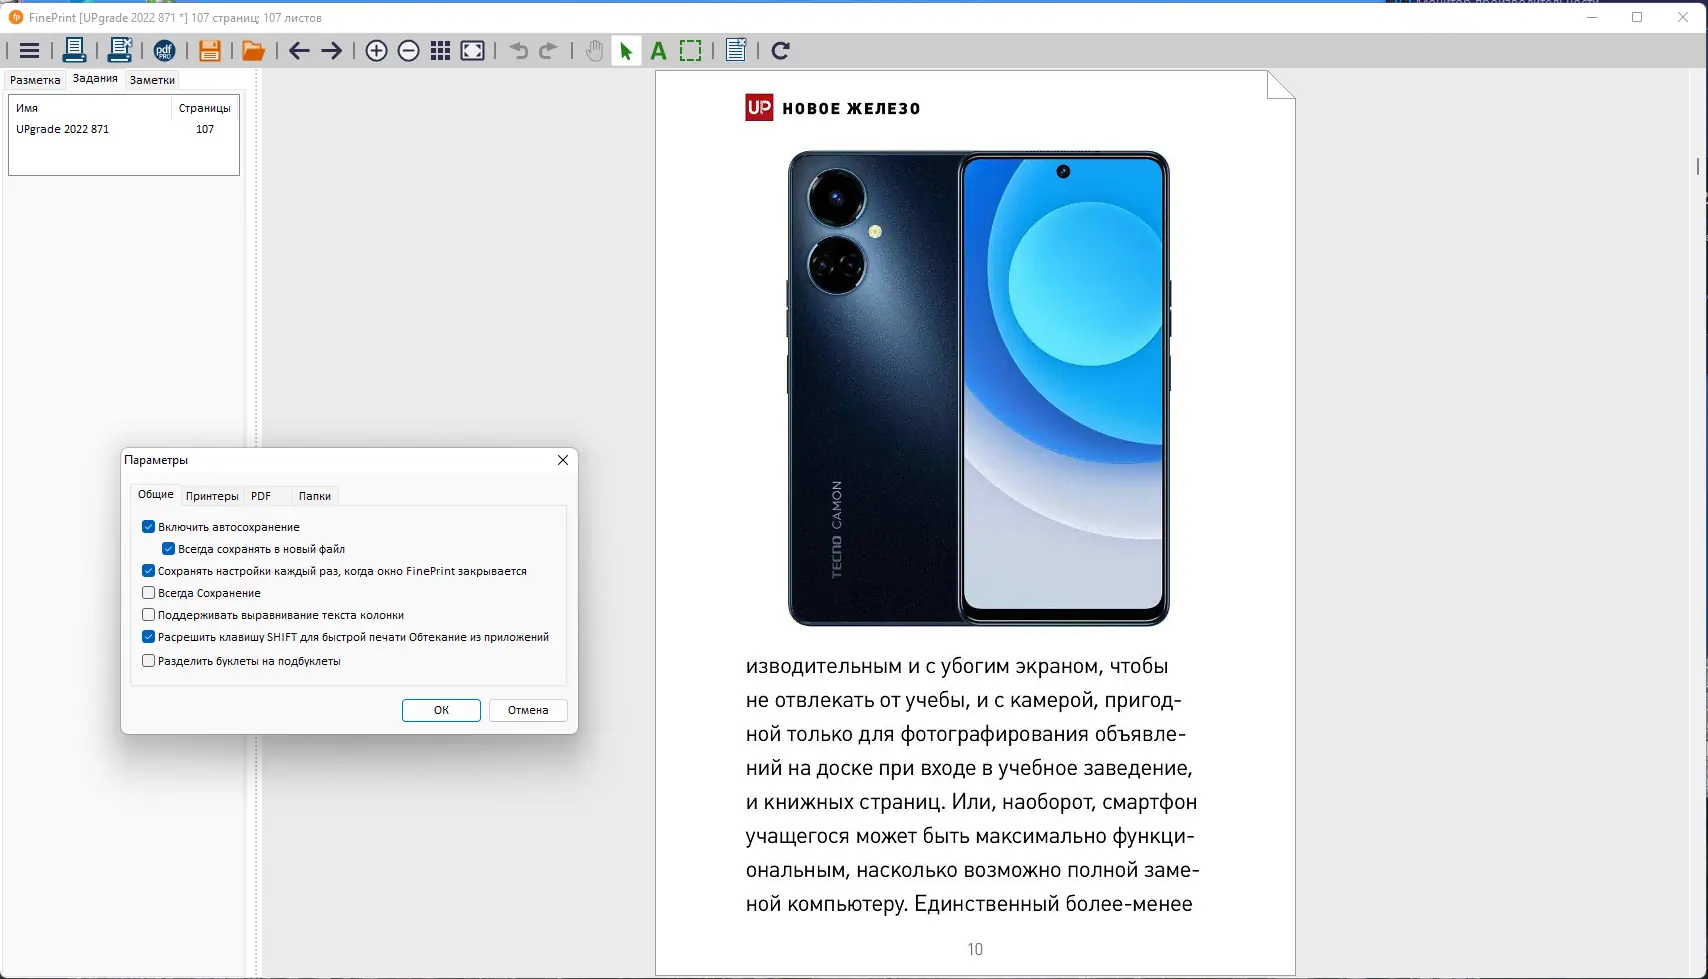Activate the hand pan tool
Viewport: 1708px width, 979px height.
(x=594, y=50)
